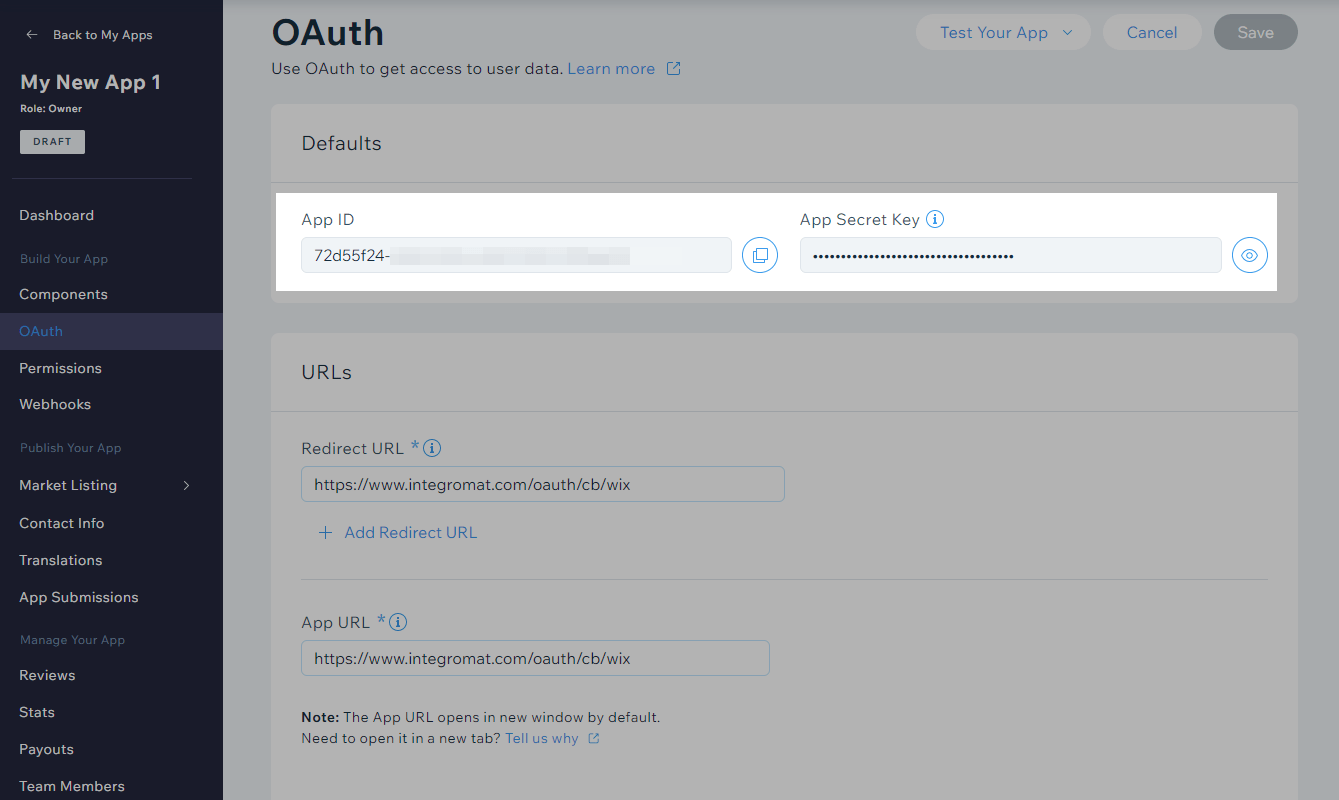Copy the App ID to clipboard
The height and width of the screenshot is (800, 1339).
click(x=759, y=255)
